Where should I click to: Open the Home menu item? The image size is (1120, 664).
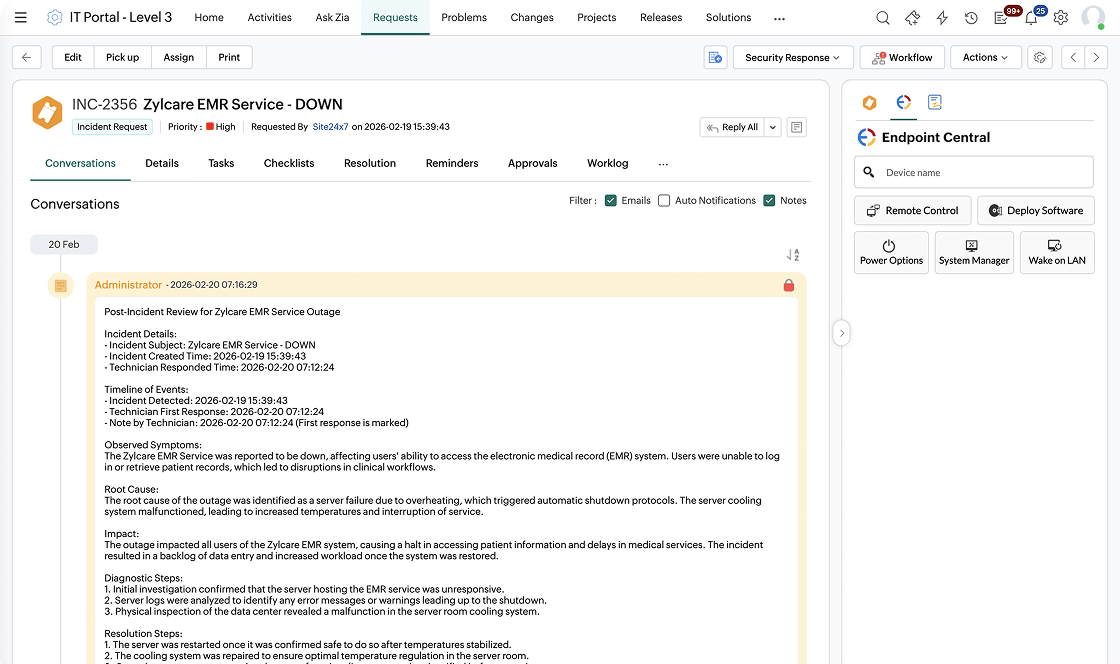(x=209, y=17)
